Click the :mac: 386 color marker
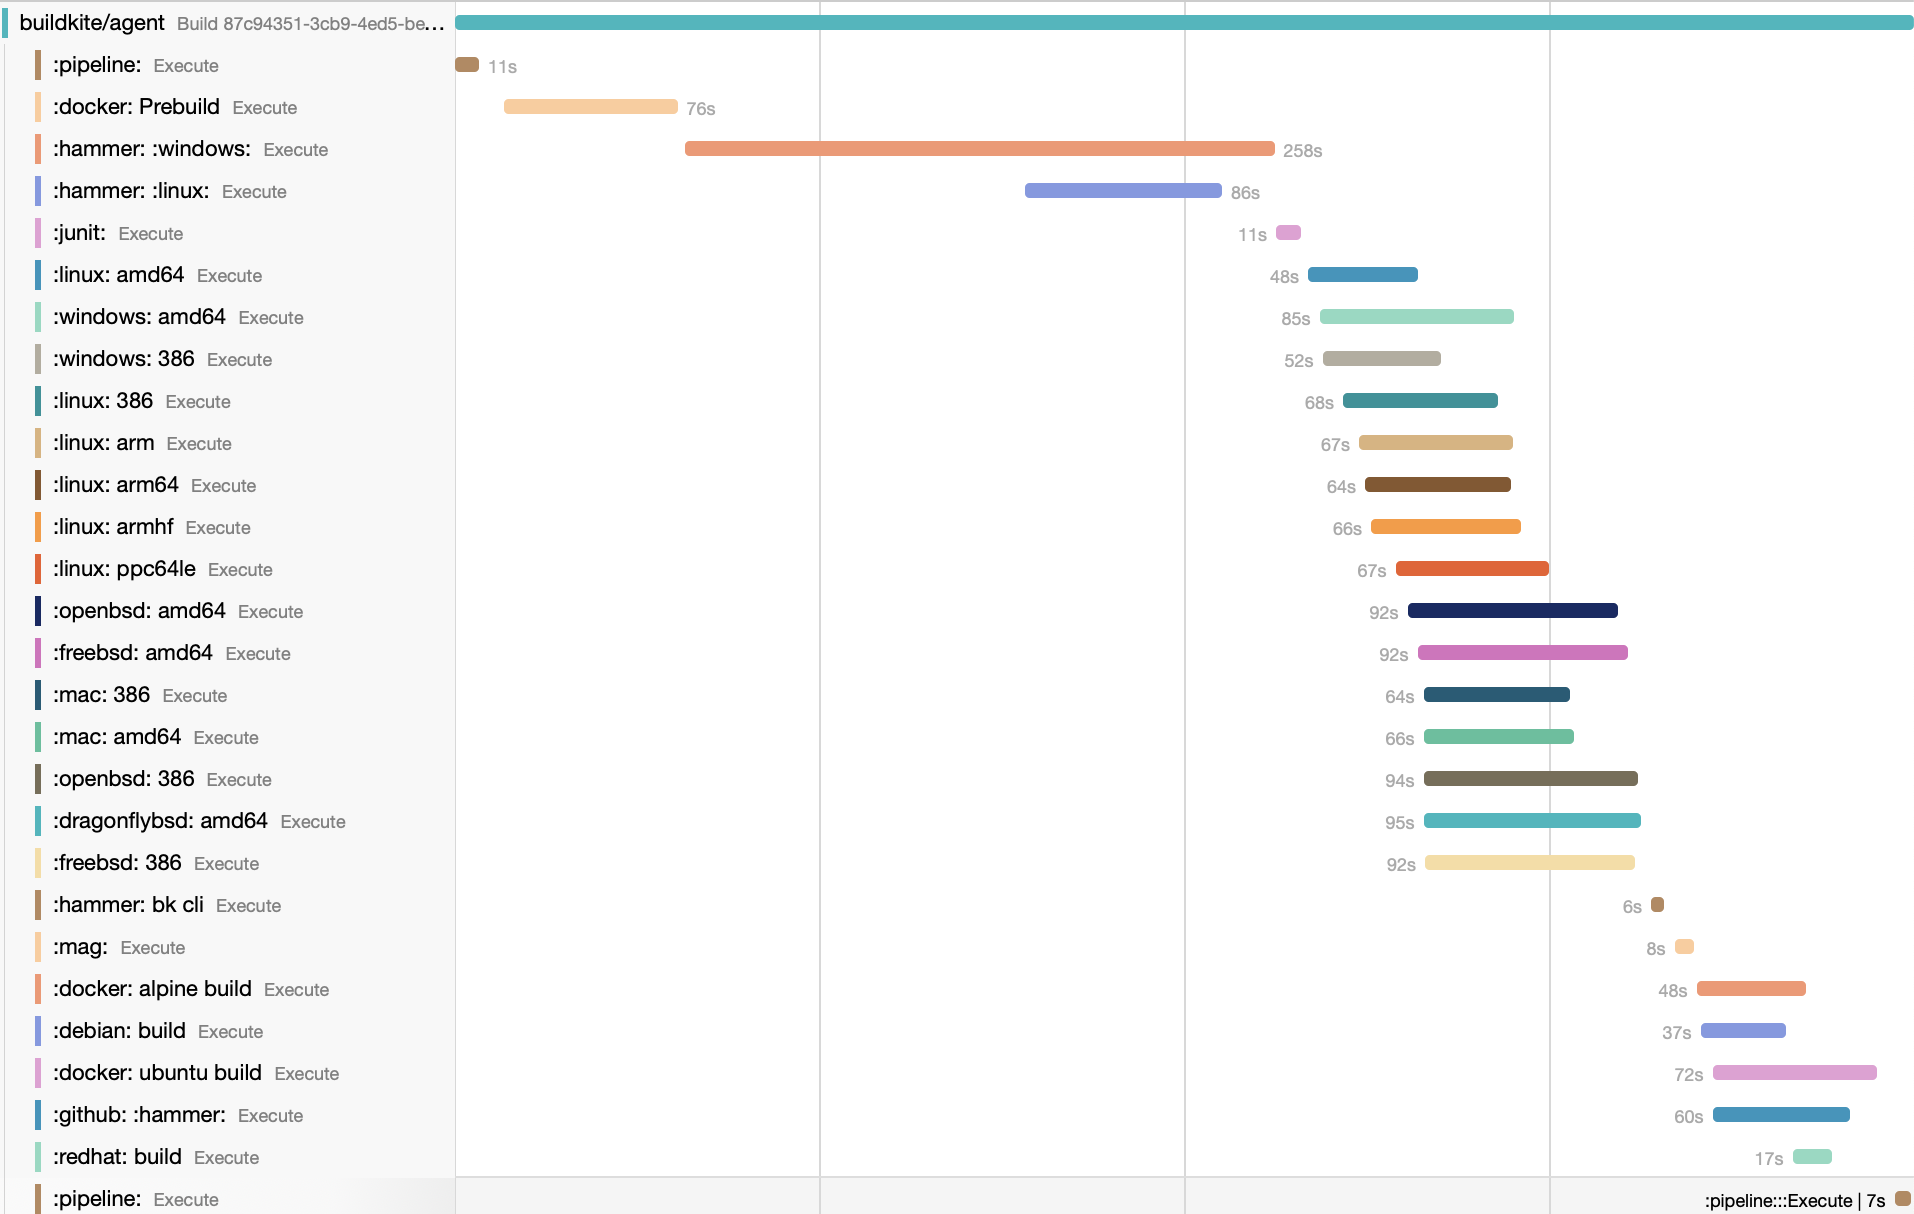Image resolution: width=1914 pixels, height=1214 pixels. click(38, 695)
